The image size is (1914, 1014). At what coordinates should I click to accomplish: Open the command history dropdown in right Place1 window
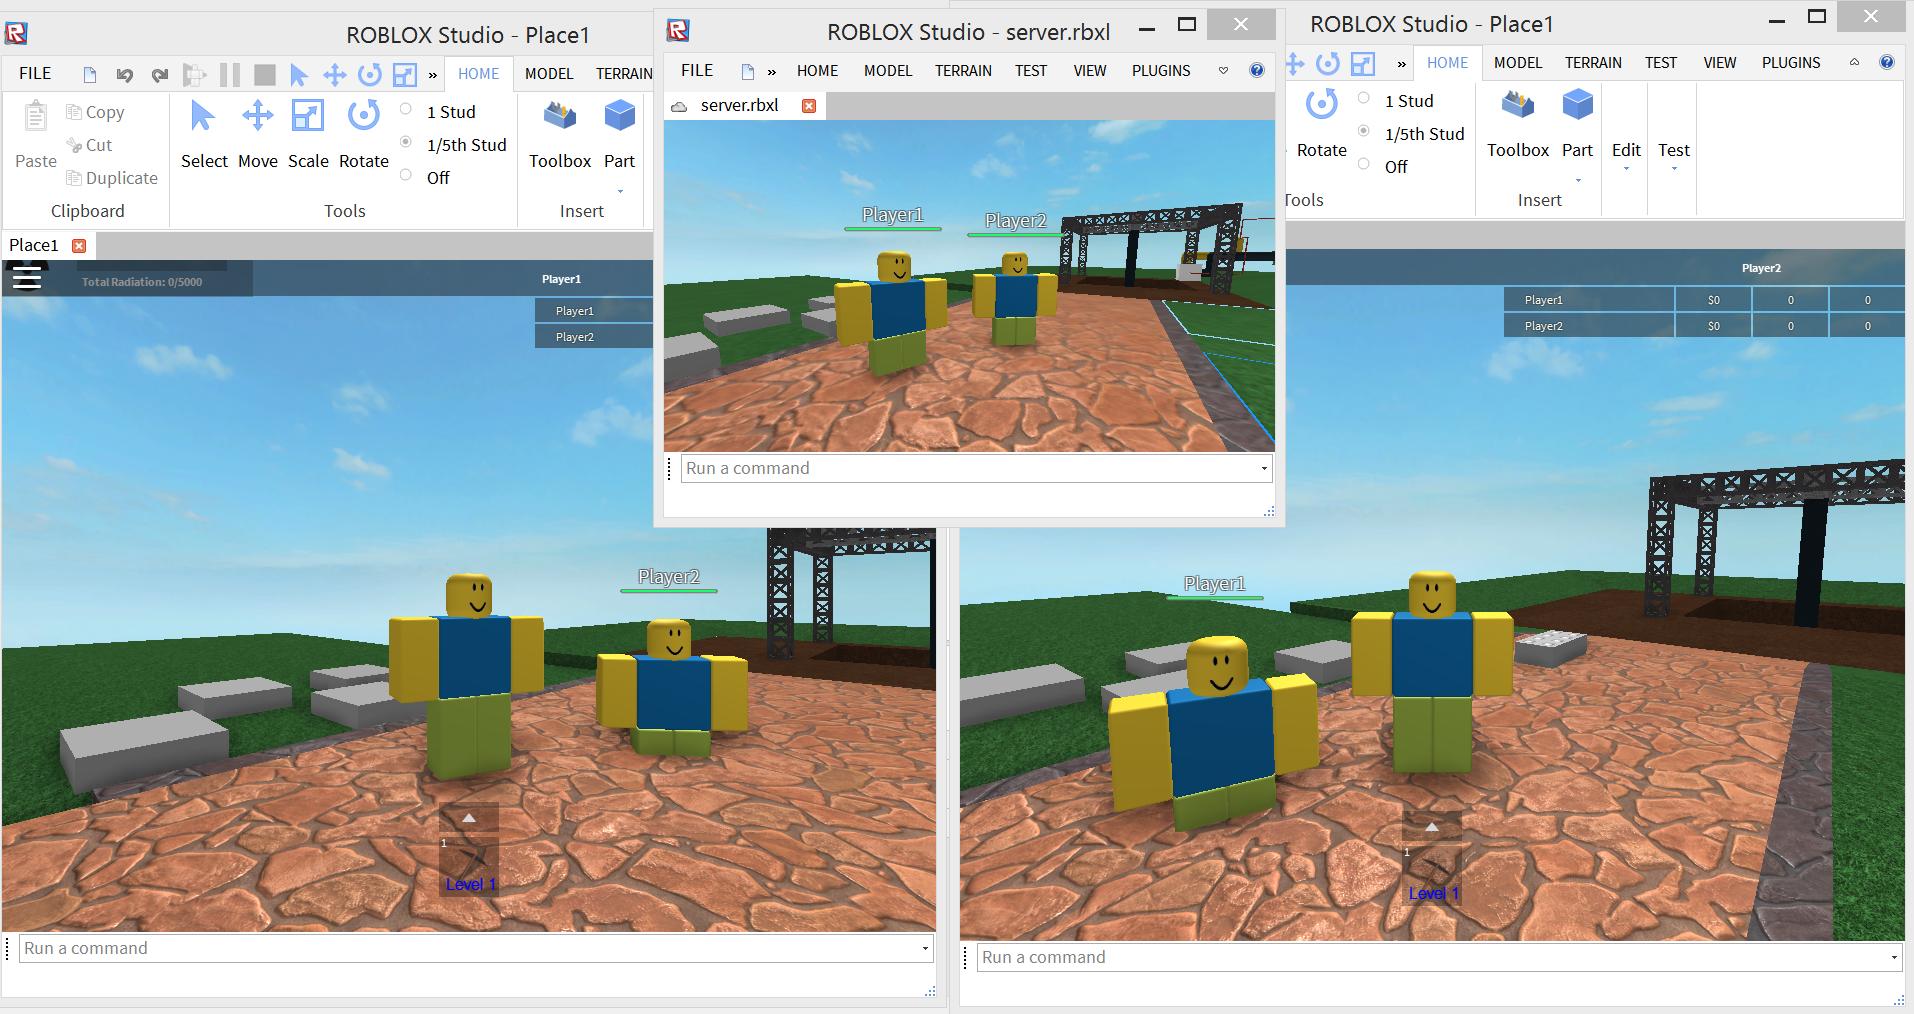1893,957
